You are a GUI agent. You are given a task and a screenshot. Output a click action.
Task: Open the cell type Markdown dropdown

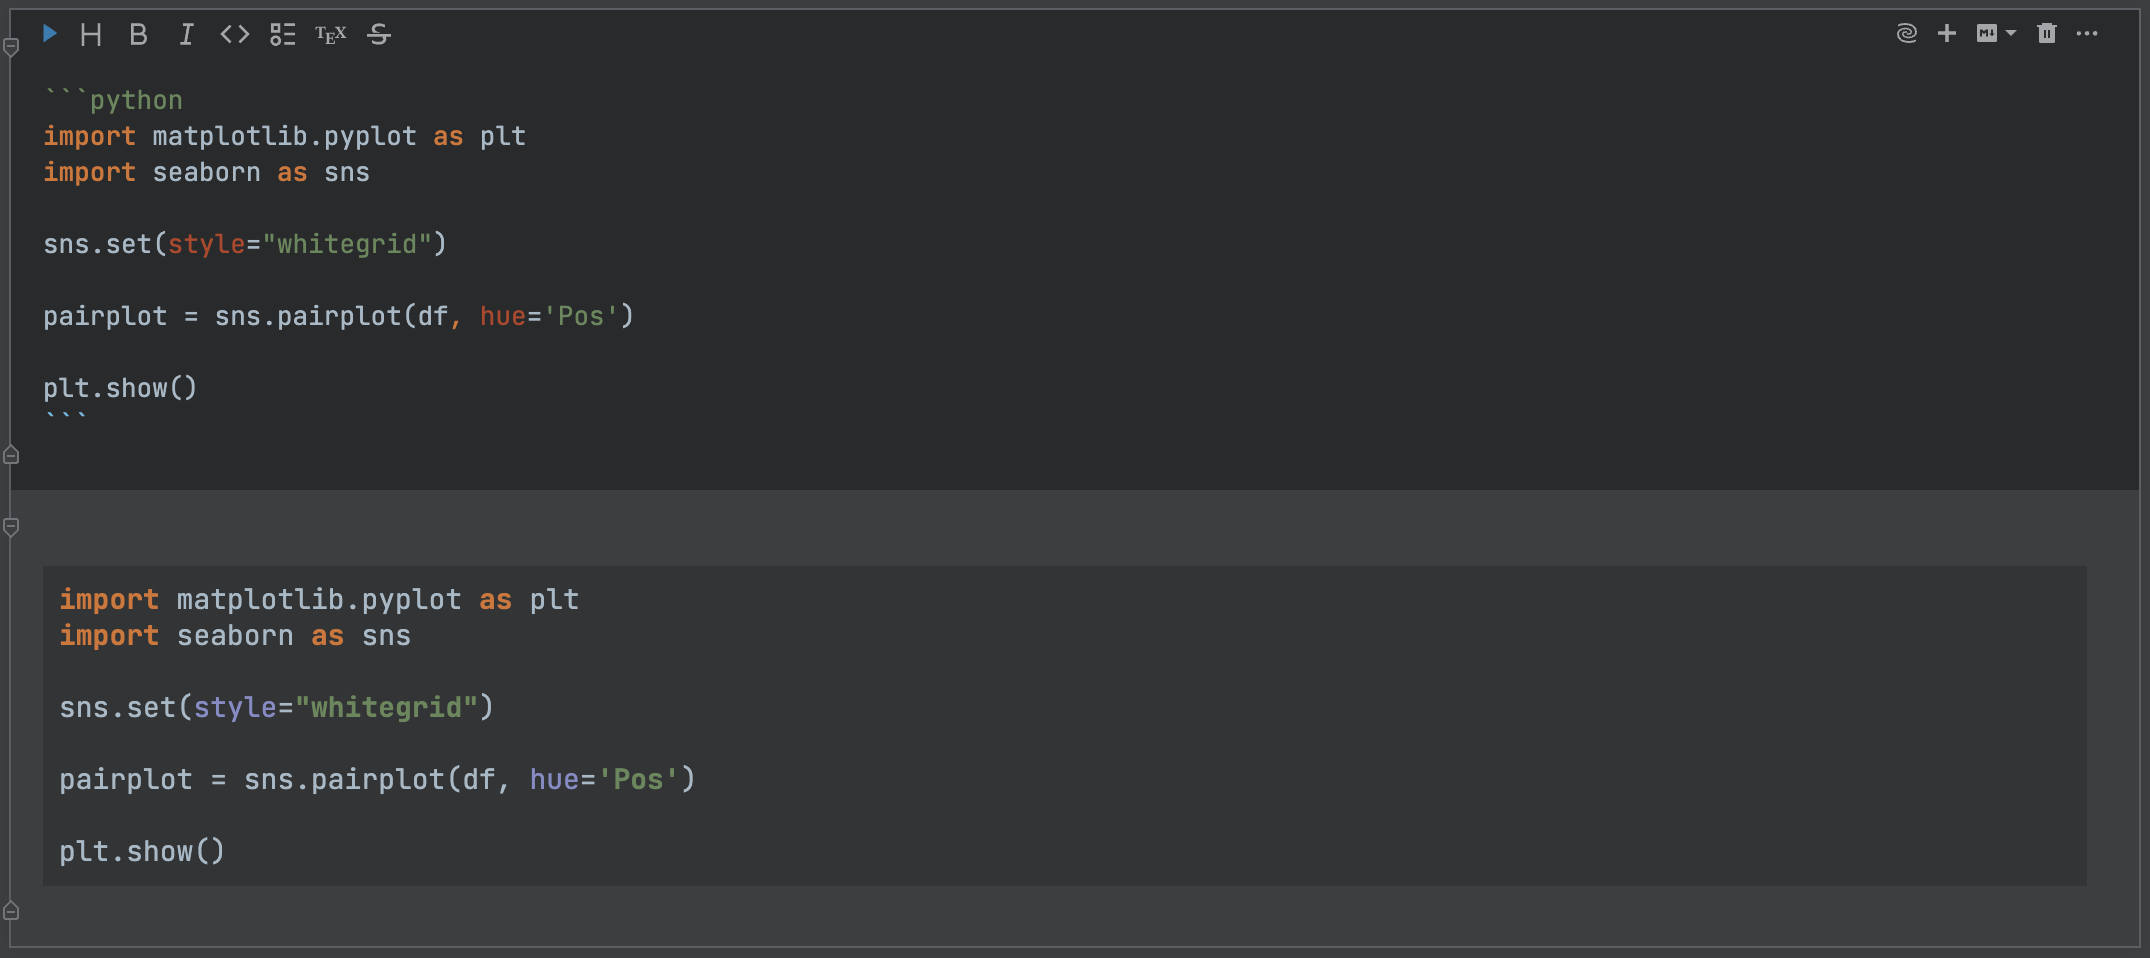1996,34
